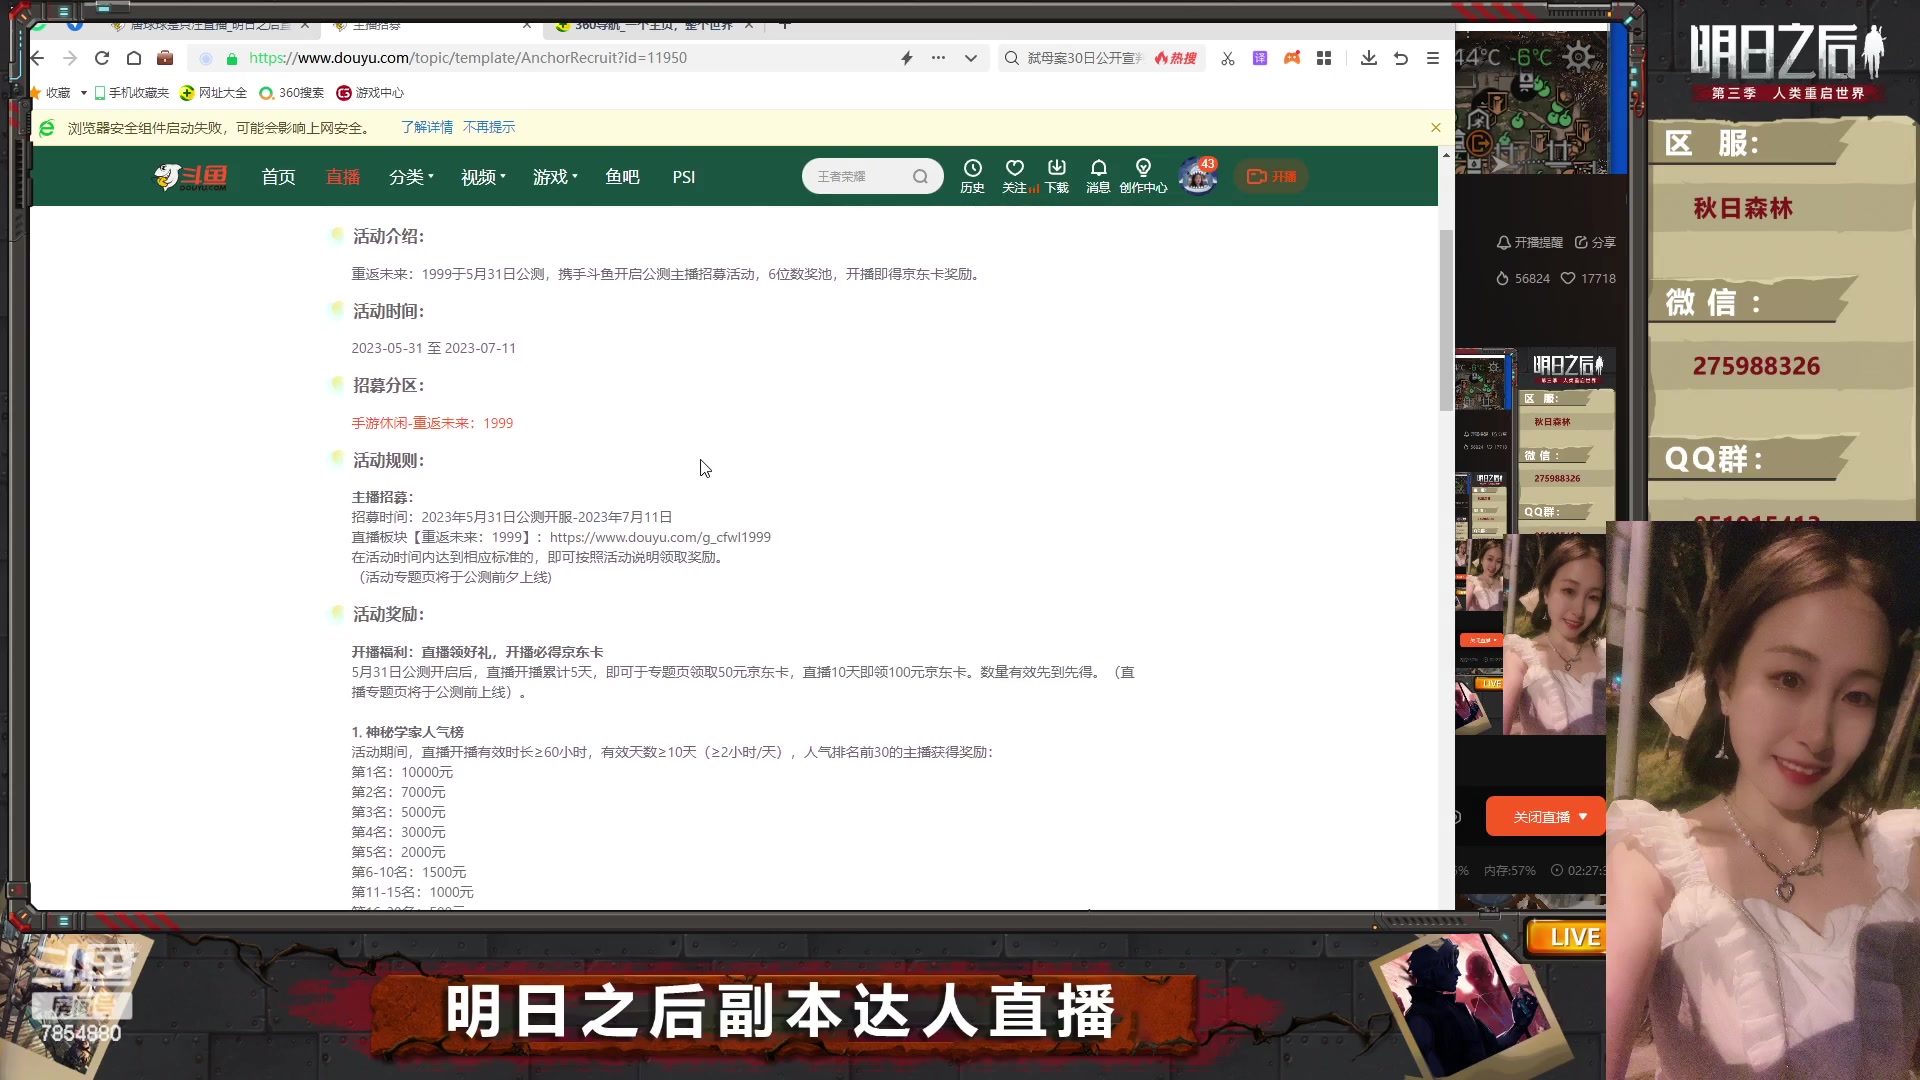Screen dimensions: 1920x1080
Task: Click 不再提示 in the warning bar
Action: tap(489, 127)
